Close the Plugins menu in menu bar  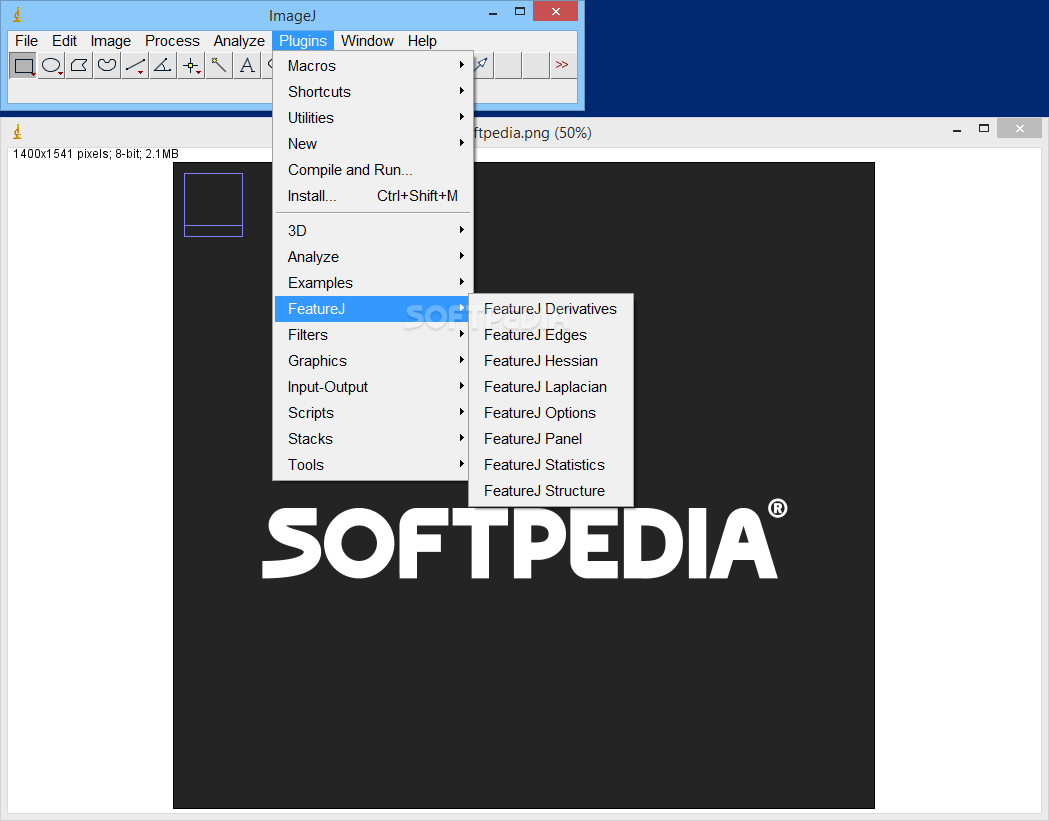click(302, 41)
